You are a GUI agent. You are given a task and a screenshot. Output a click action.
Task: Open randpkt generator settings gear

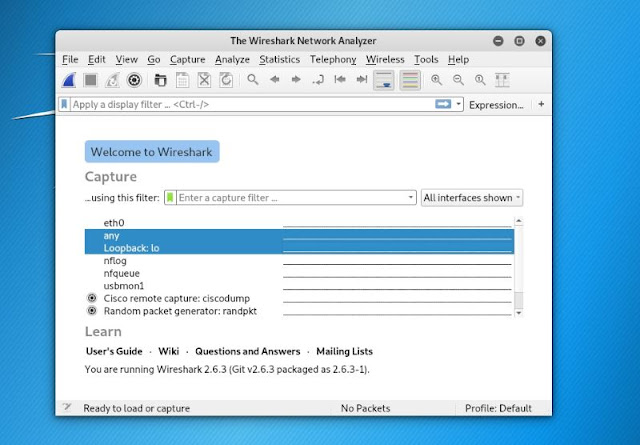[92, 311]
